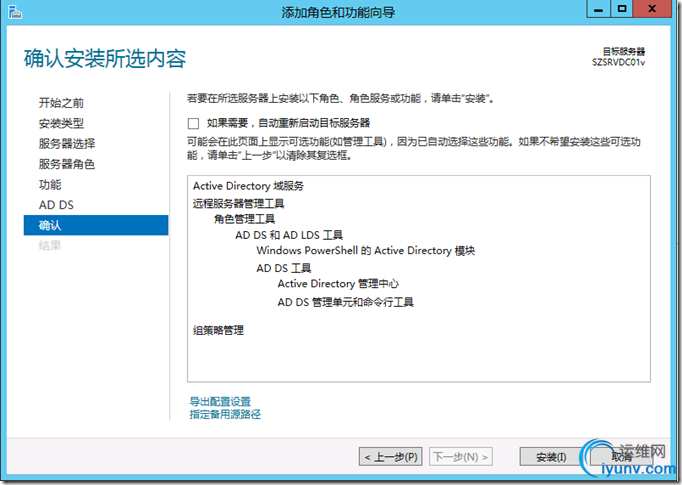Image resolution: width=682 pixels, height=485 pixels.
Task: Select the AD DS 工具 row
Action: pos(284,268)
